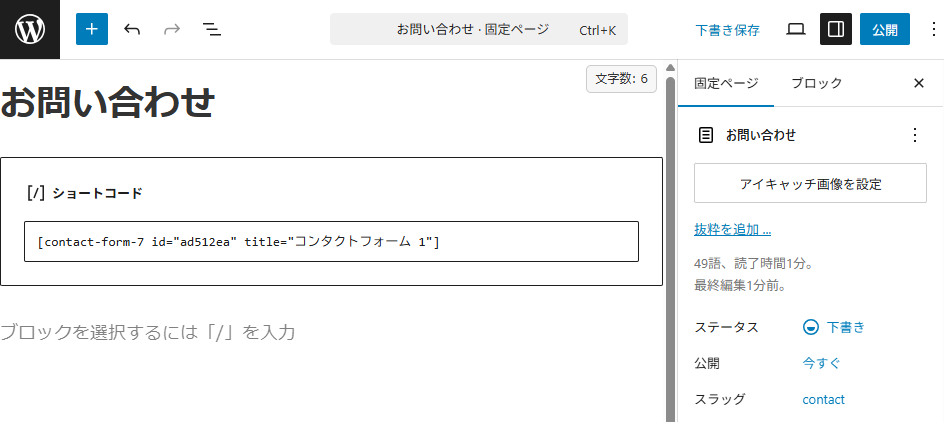Toggle the settings sidebar panel
The image size is (944, 422).
(x=836, y=29)
